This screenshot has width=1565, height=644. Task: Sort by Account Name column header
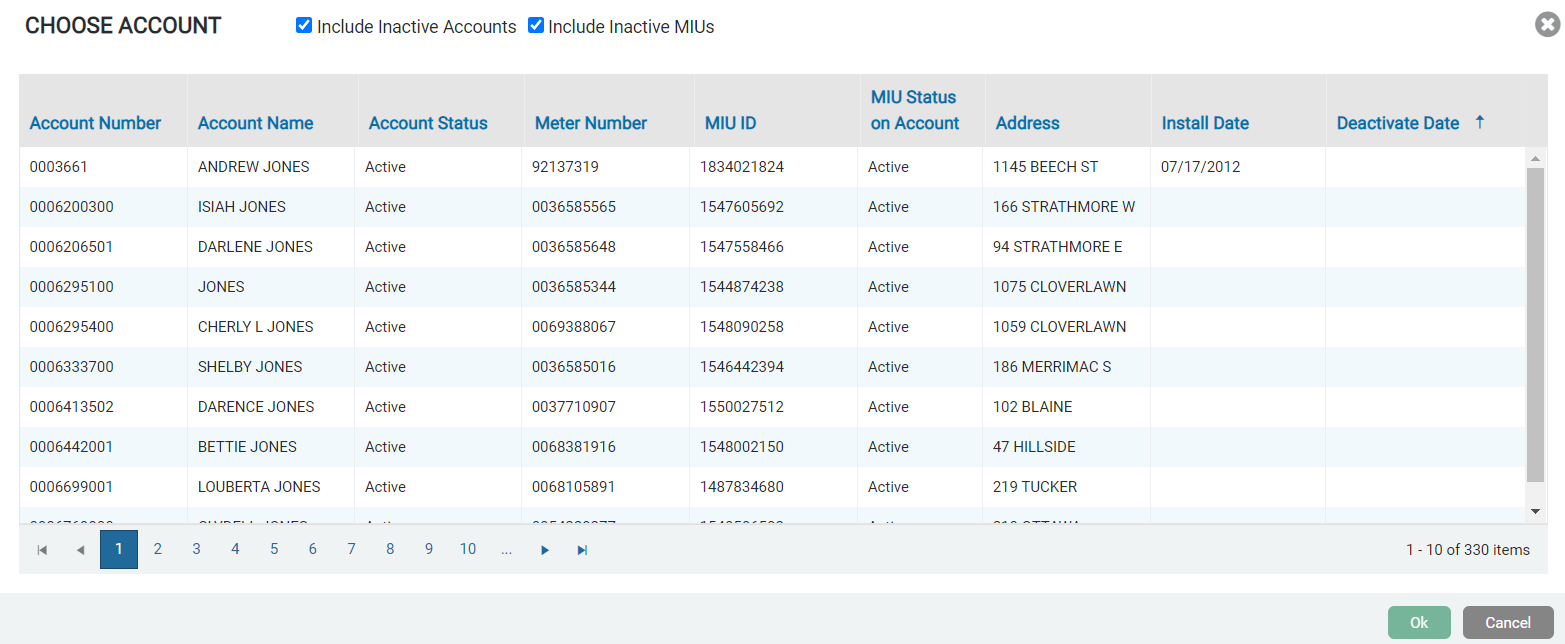[x=255, y=123]
